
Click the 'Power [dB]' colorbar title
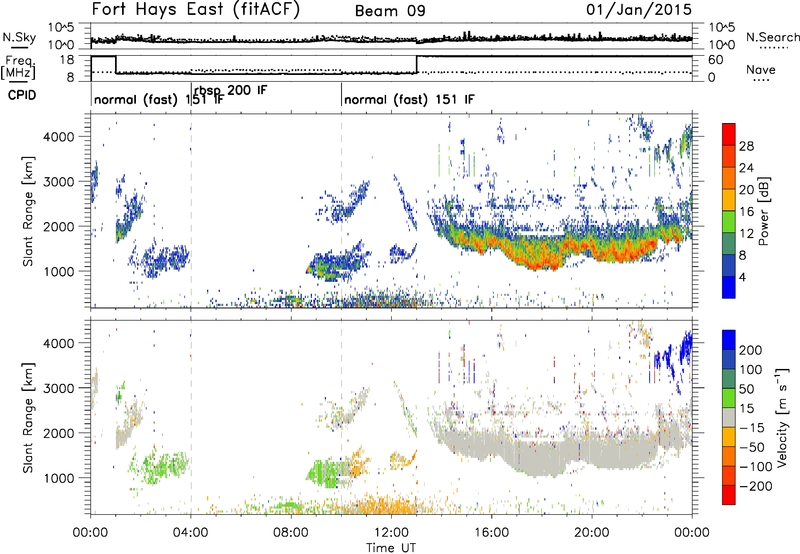763,211
